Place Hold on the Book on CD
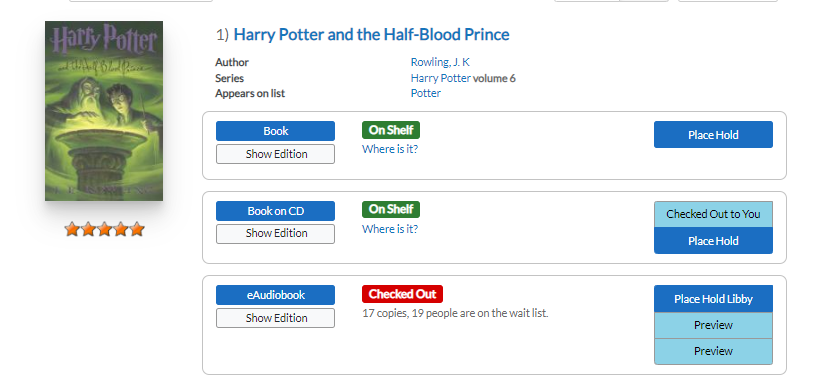Viewport: 828px width, 385px height. click(713, 241)
